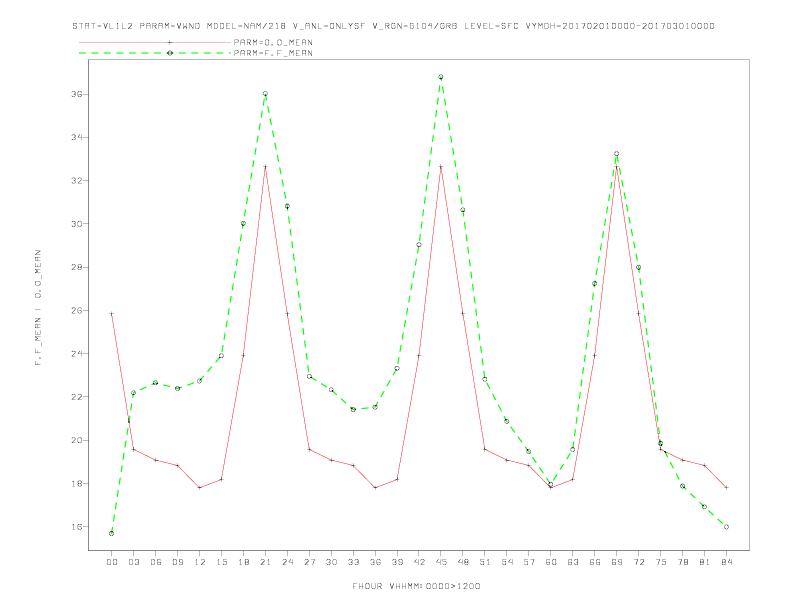Click x-axis tick label 57
This screenshot has height=612, width=792.
pos(529,562)
